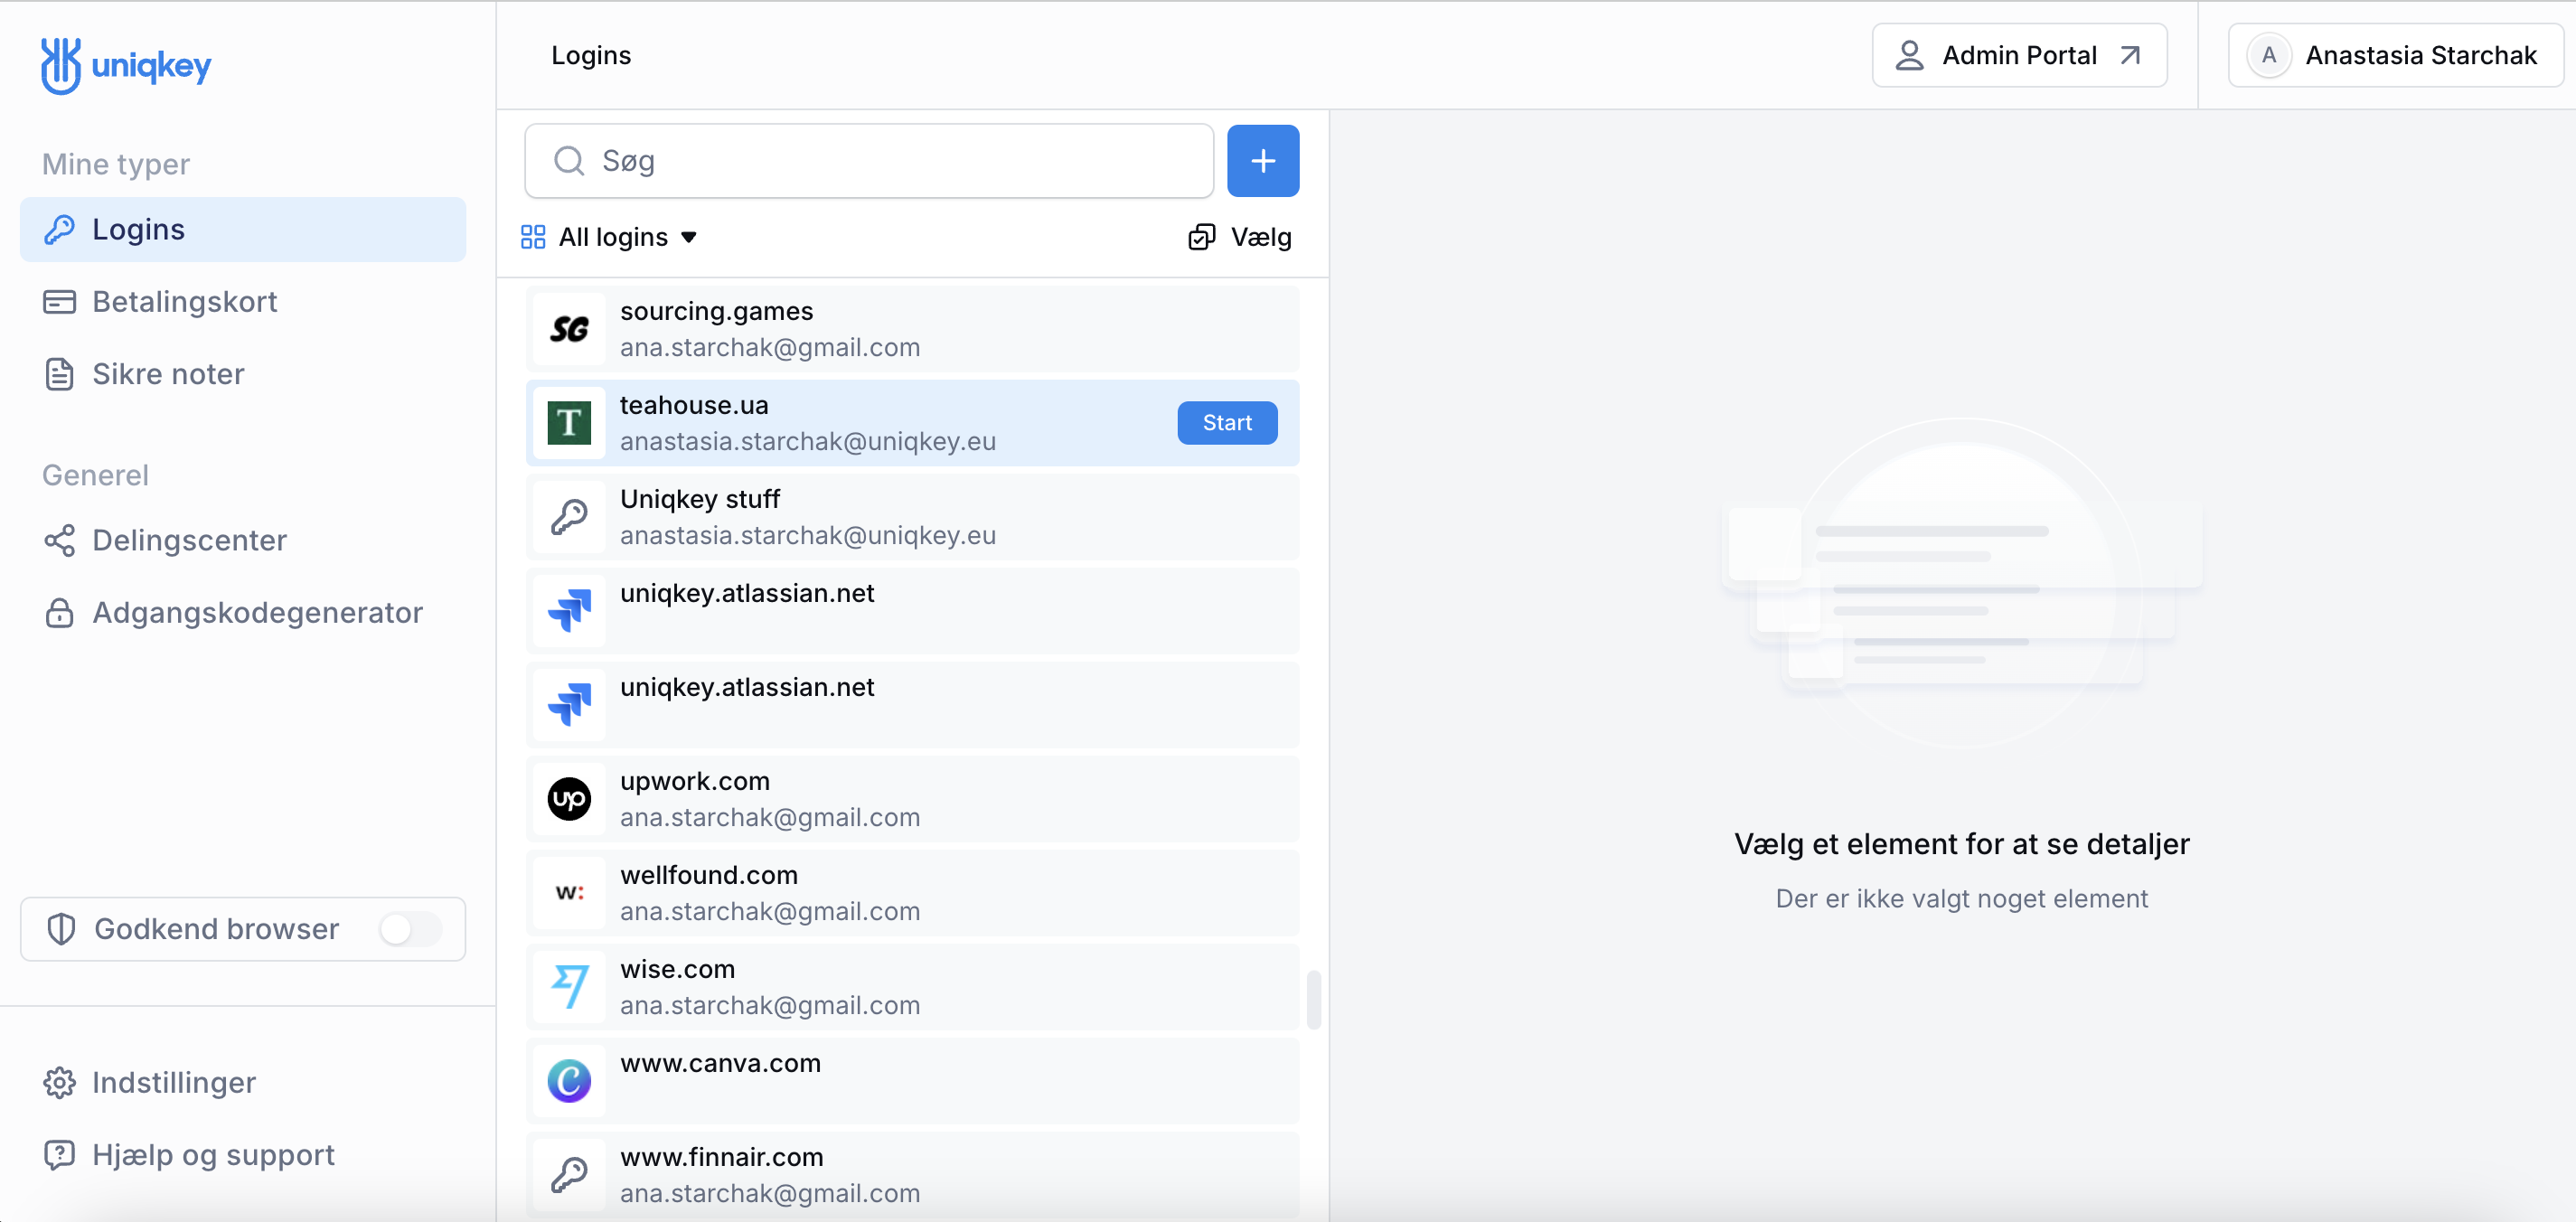Screen dimensions: 2576x1222
Task: Click the Canva logo icon
Action: coord(569,1081)
